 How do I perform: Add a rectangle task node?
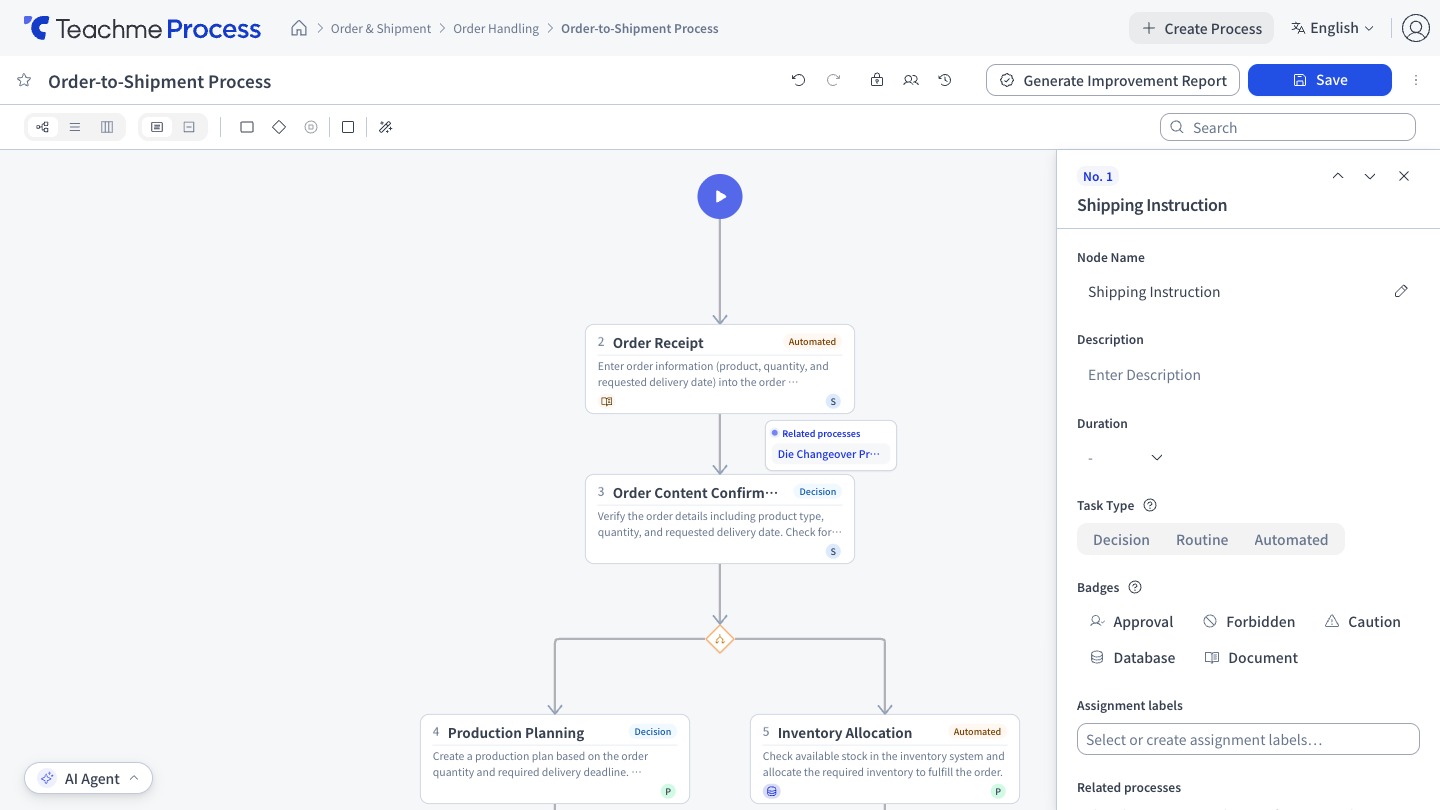coord(247,127)
